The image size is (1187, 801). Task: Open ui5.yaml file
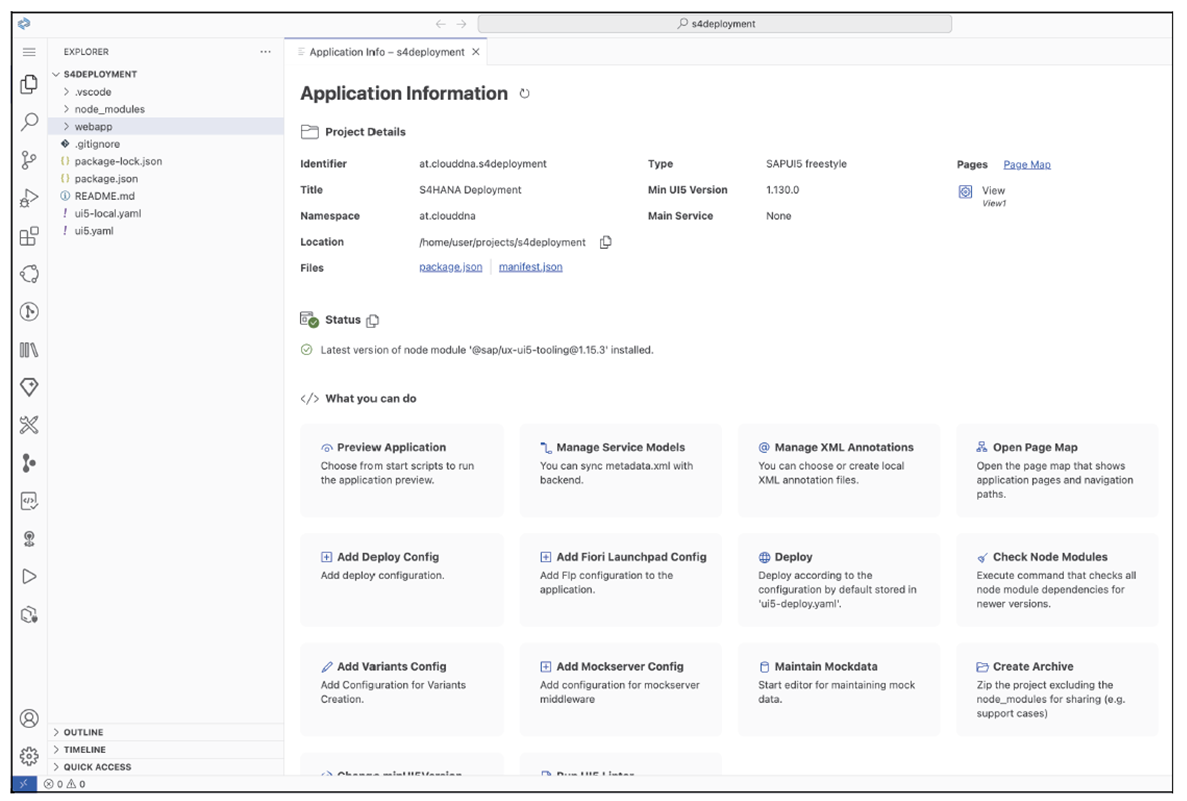coord(166,231)
